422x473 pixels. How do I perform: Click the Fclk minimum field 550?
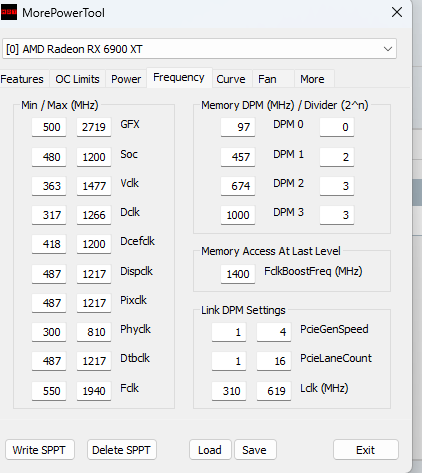pyautogui.click(x=49, y=391)
